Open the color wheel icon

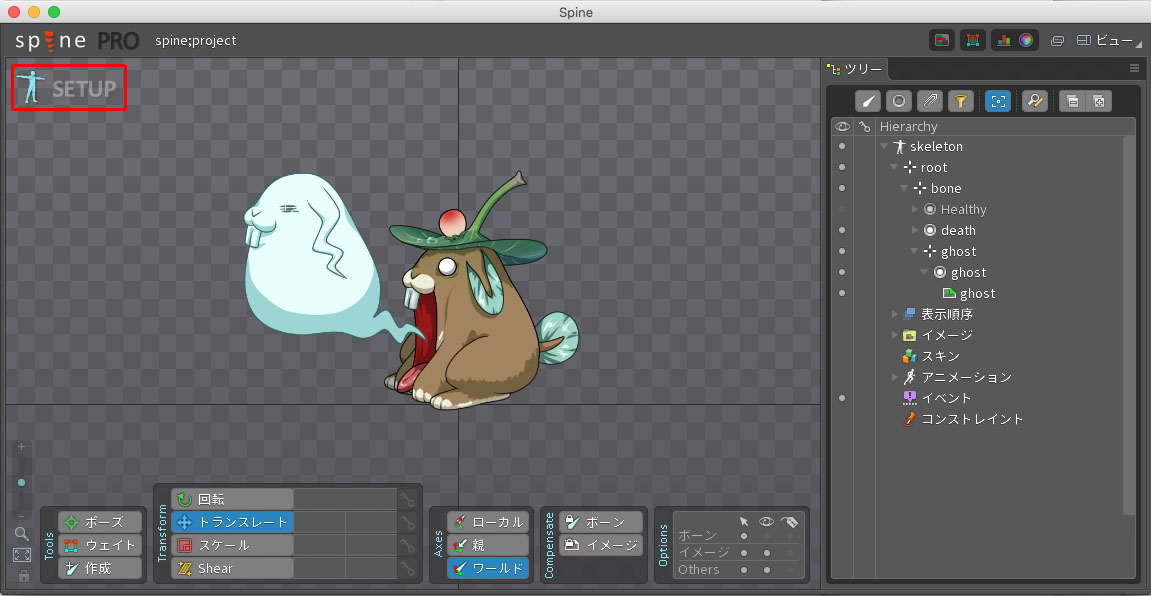[x=1025, y=40]
